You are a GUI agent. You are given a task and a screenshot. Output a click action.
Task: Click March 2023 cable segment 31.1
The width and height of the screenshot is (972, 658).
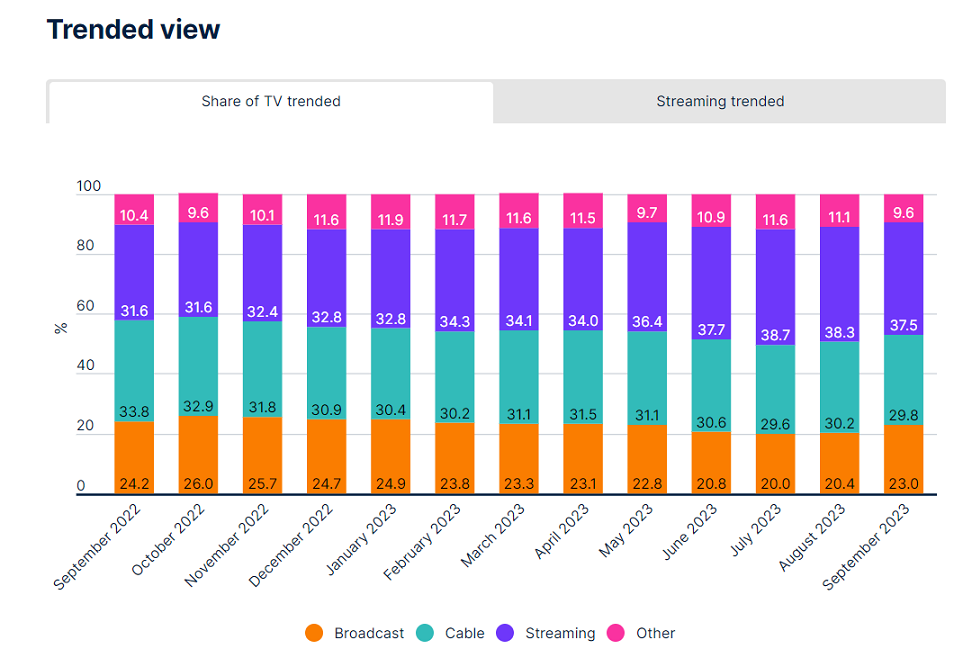(x=518, y=377)
